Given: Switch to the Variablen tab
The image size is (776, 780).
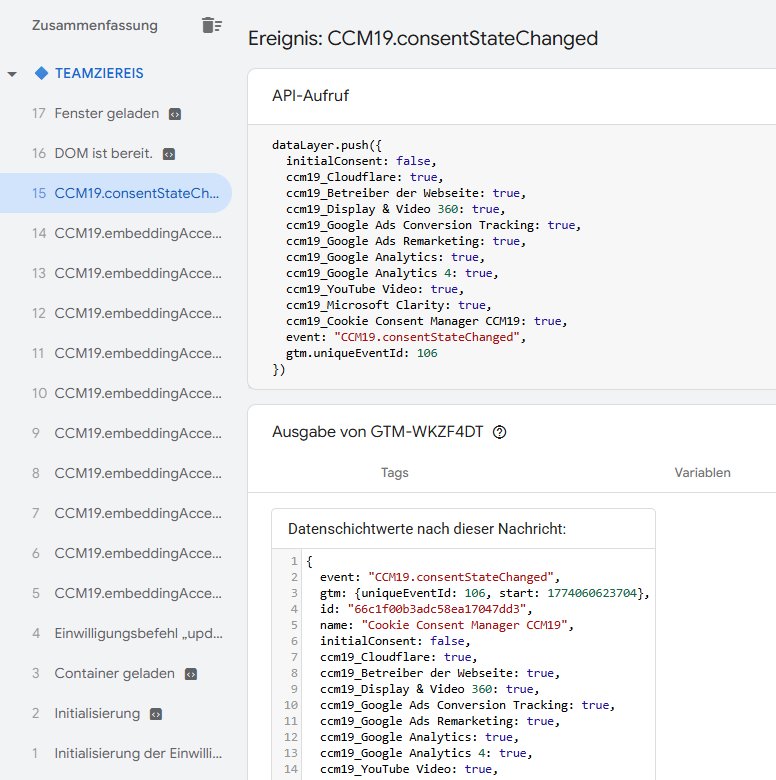Looking at the screenshot, I should tap(702, 473).
